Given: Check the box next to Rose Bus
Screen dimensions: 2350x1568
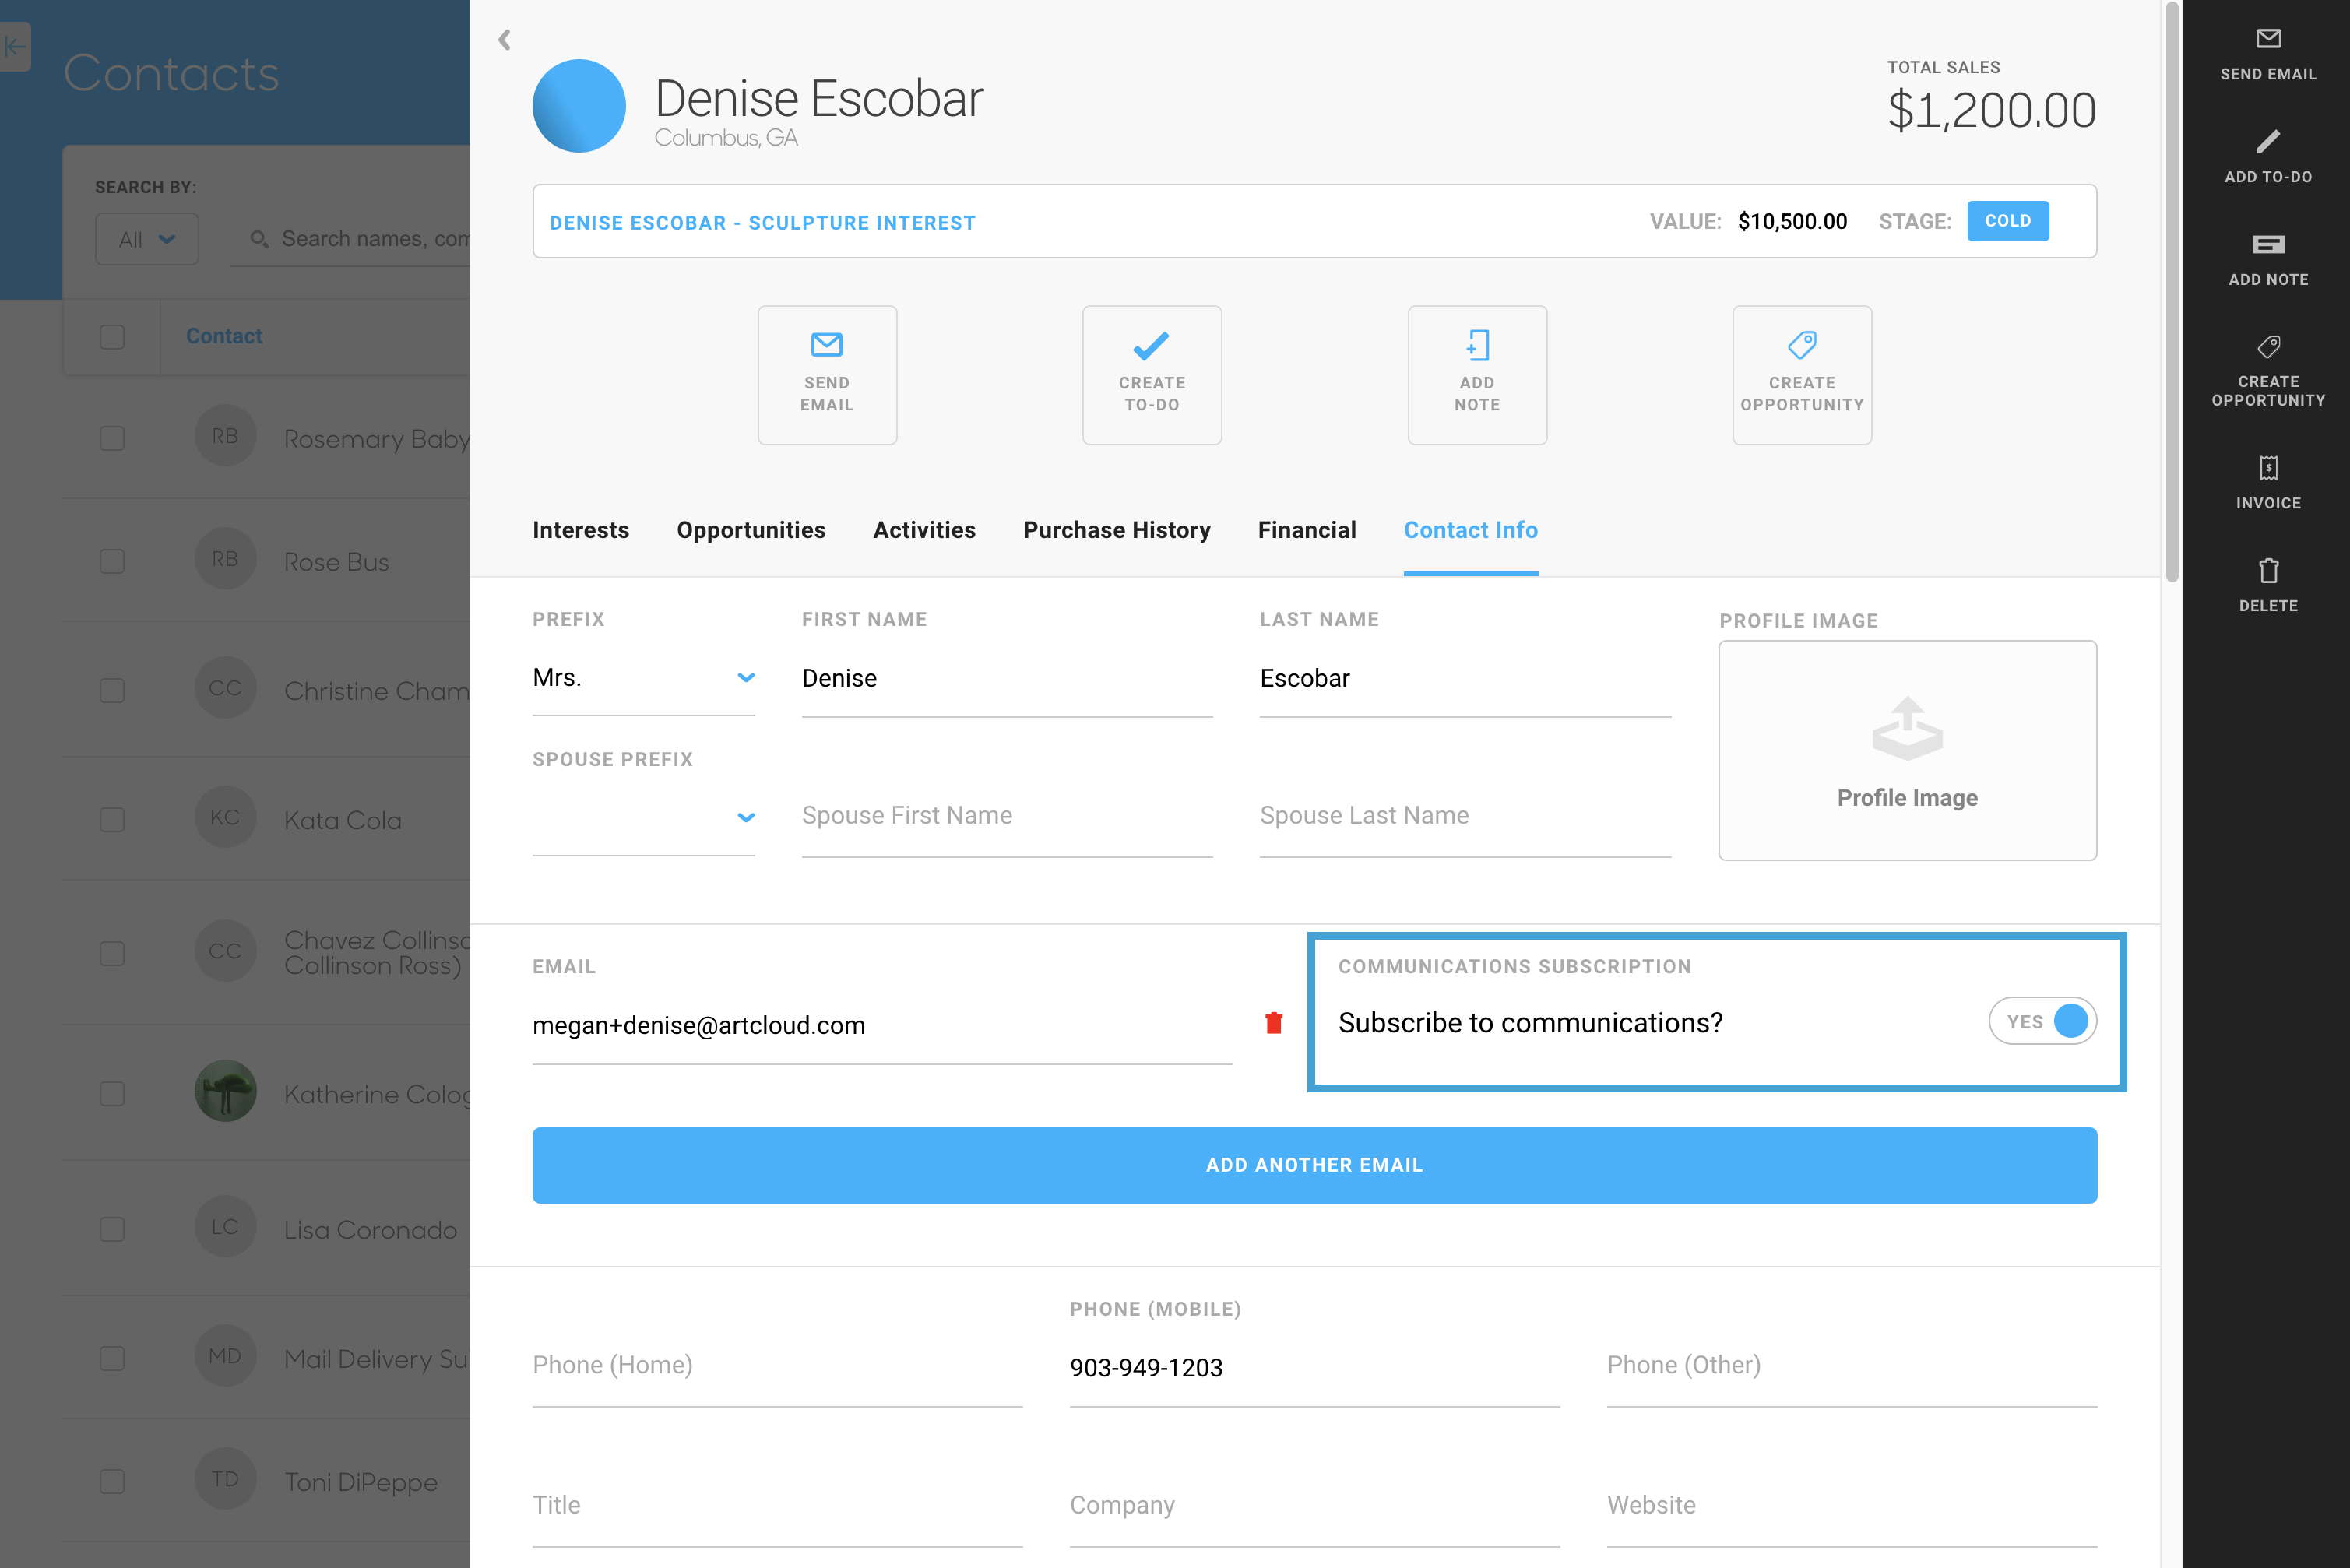Looking at the screenshot, I should click(x=112, y=561).
